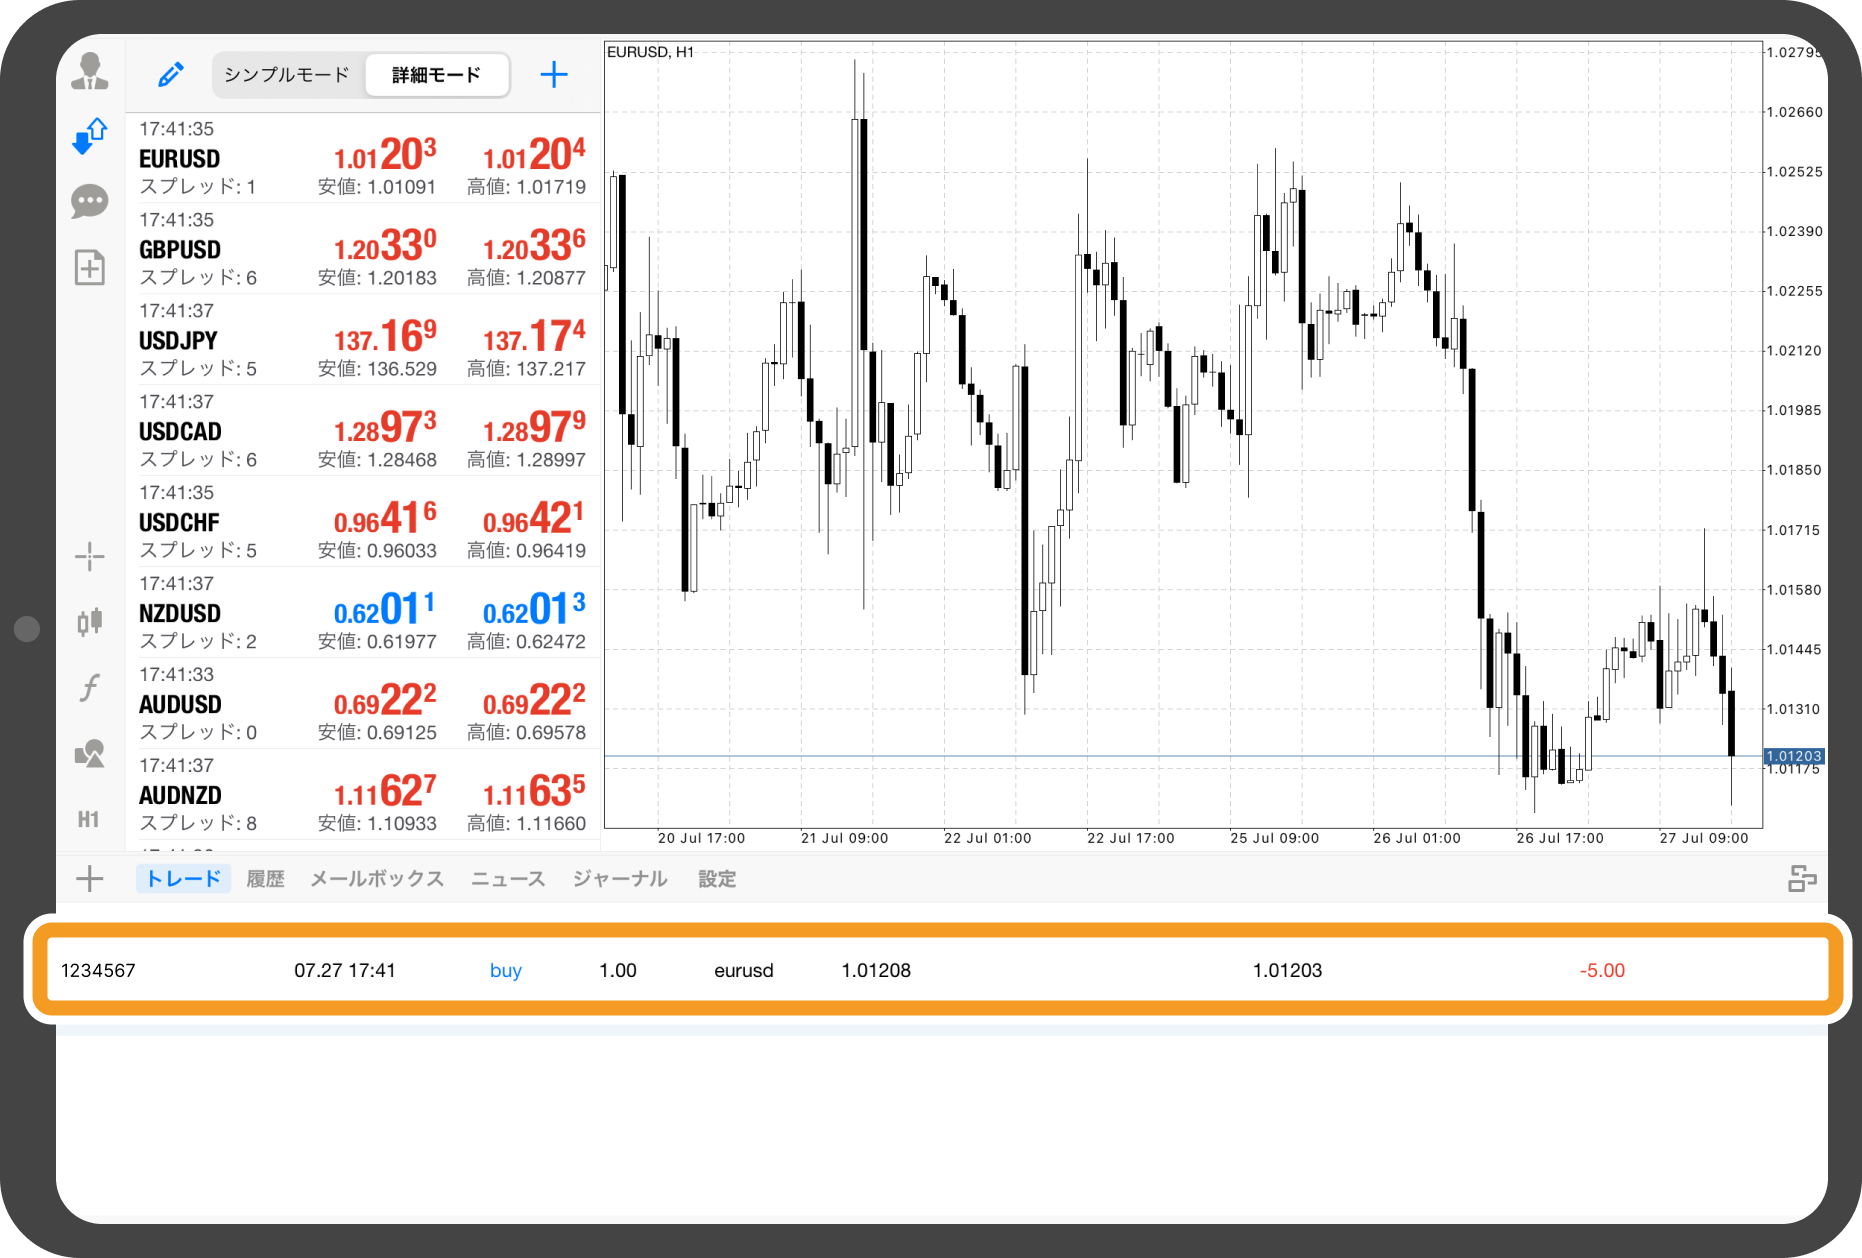
Task: Toggle panel layout icon at right
Action: 1802,879
